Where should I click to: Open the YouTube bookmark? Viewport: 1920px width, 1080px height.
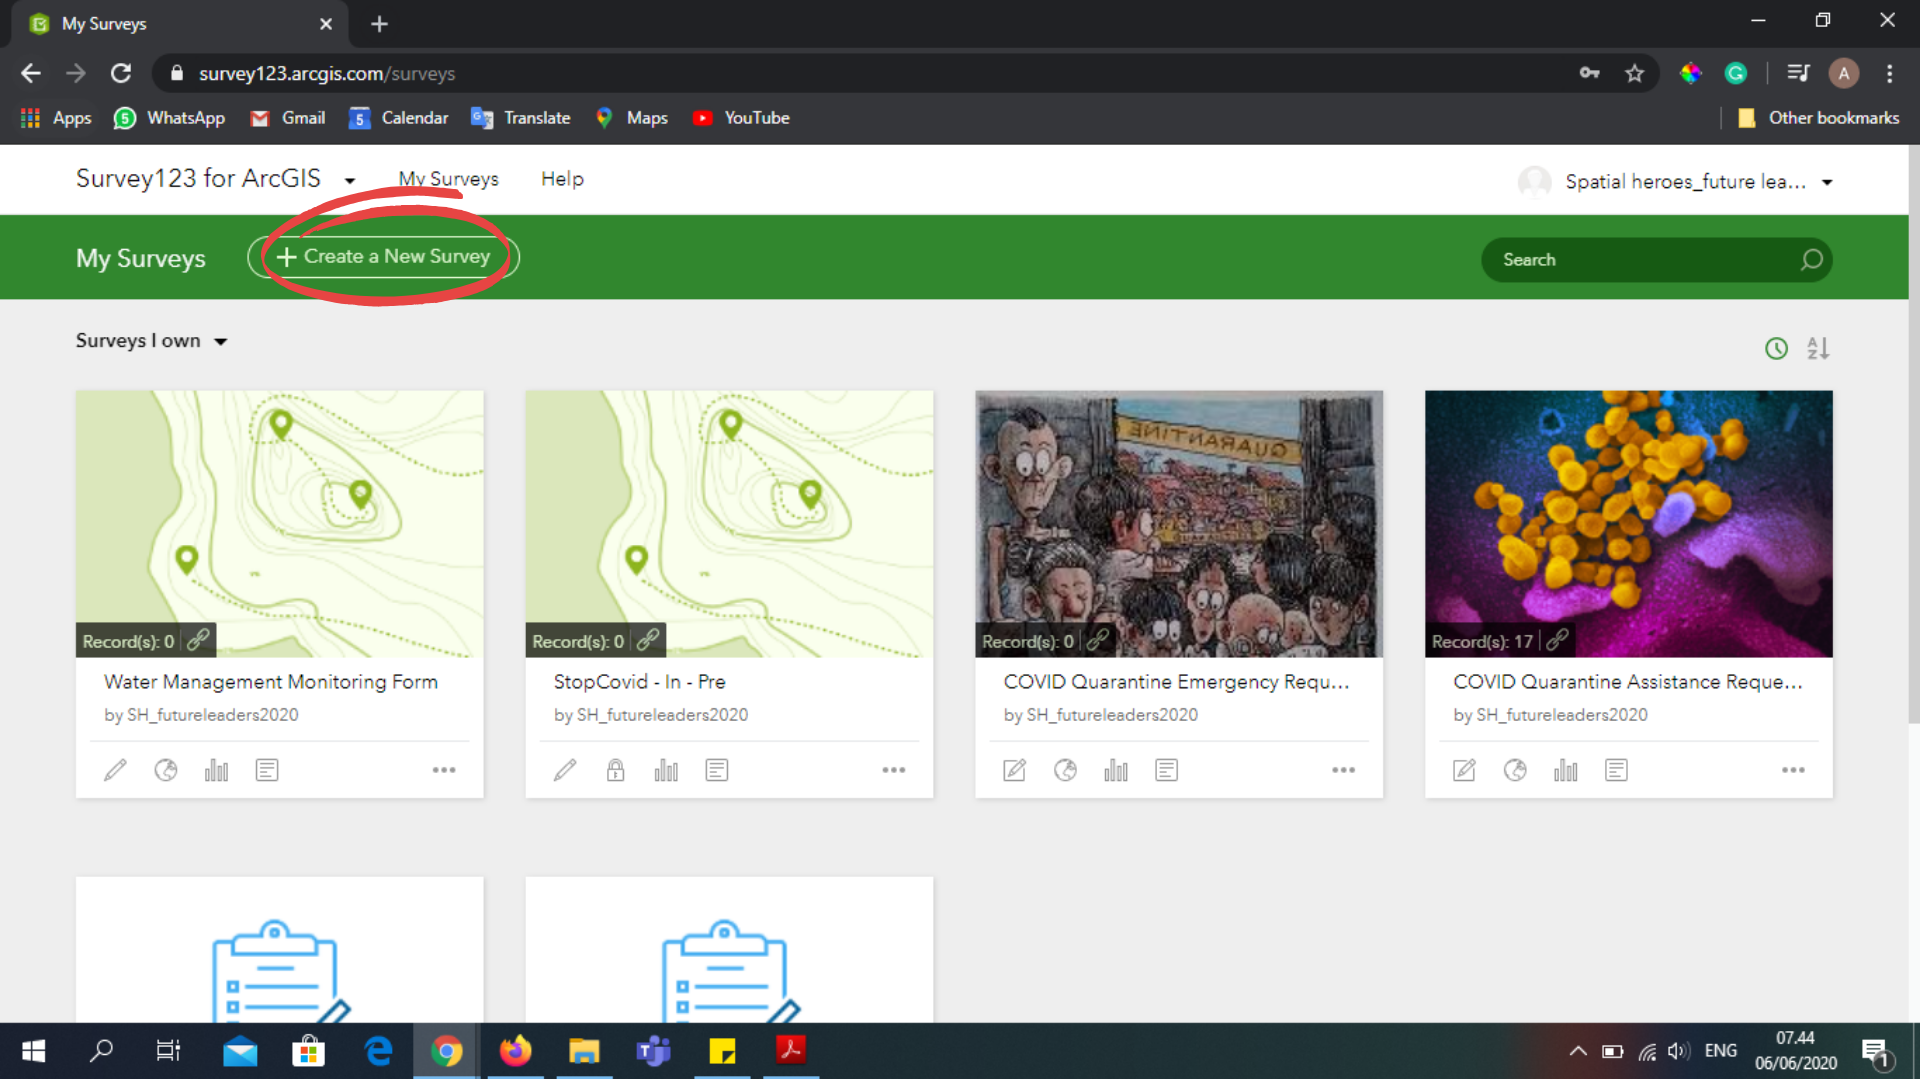(x=741, y=118)
